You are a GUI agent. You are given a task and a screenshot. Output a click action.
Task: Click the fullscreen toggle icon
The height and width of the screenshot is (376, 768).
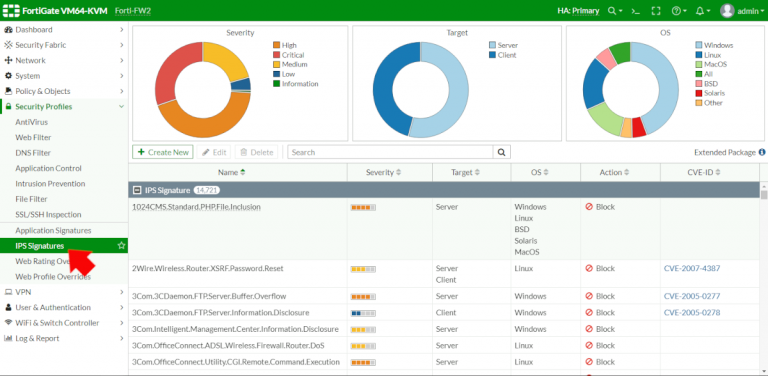coord(656,11)
